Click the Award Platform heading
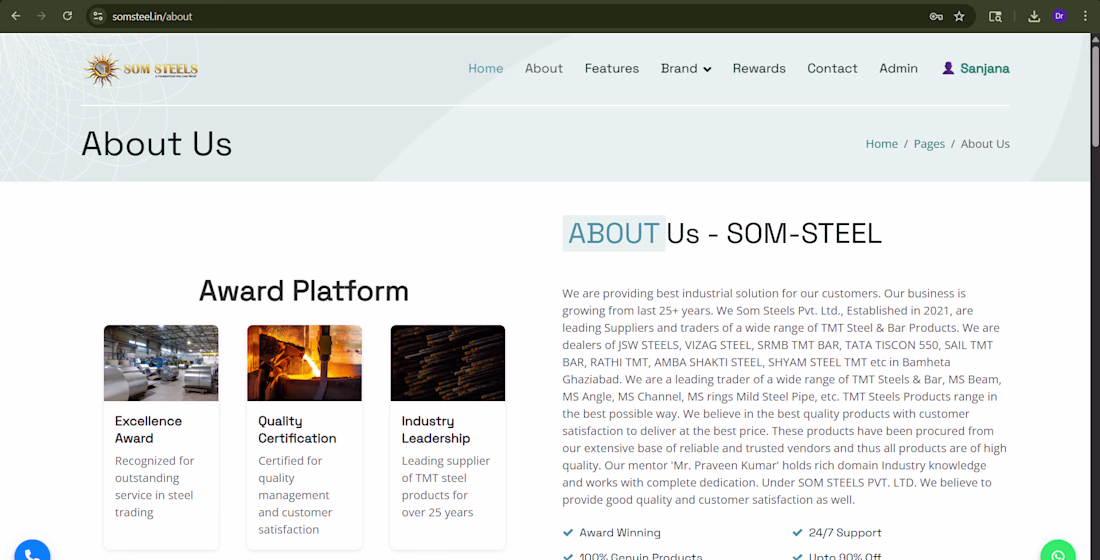This screenshot has height=560, width=1100. click(304, 291)
